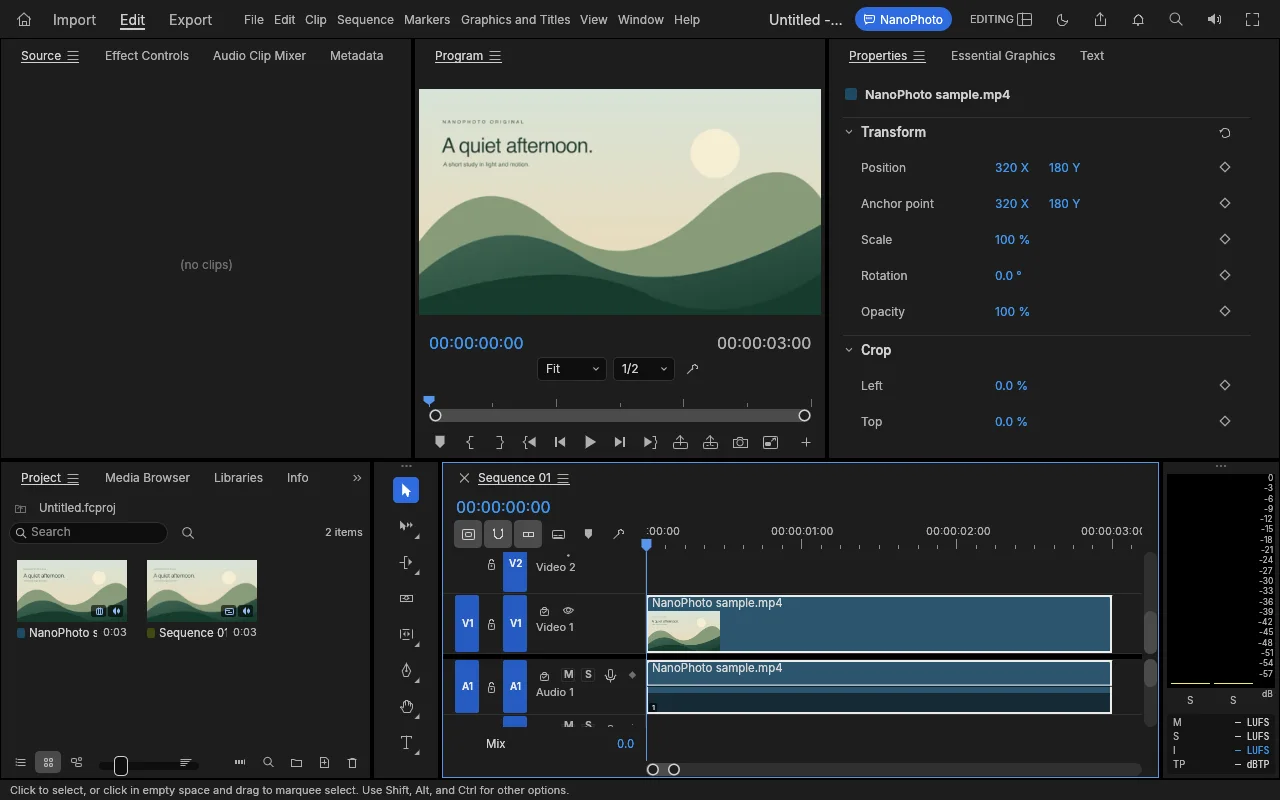Screen dimensions: 1280x800
Task: Switch to the Export workspace
Action: [x=190, y=19]
